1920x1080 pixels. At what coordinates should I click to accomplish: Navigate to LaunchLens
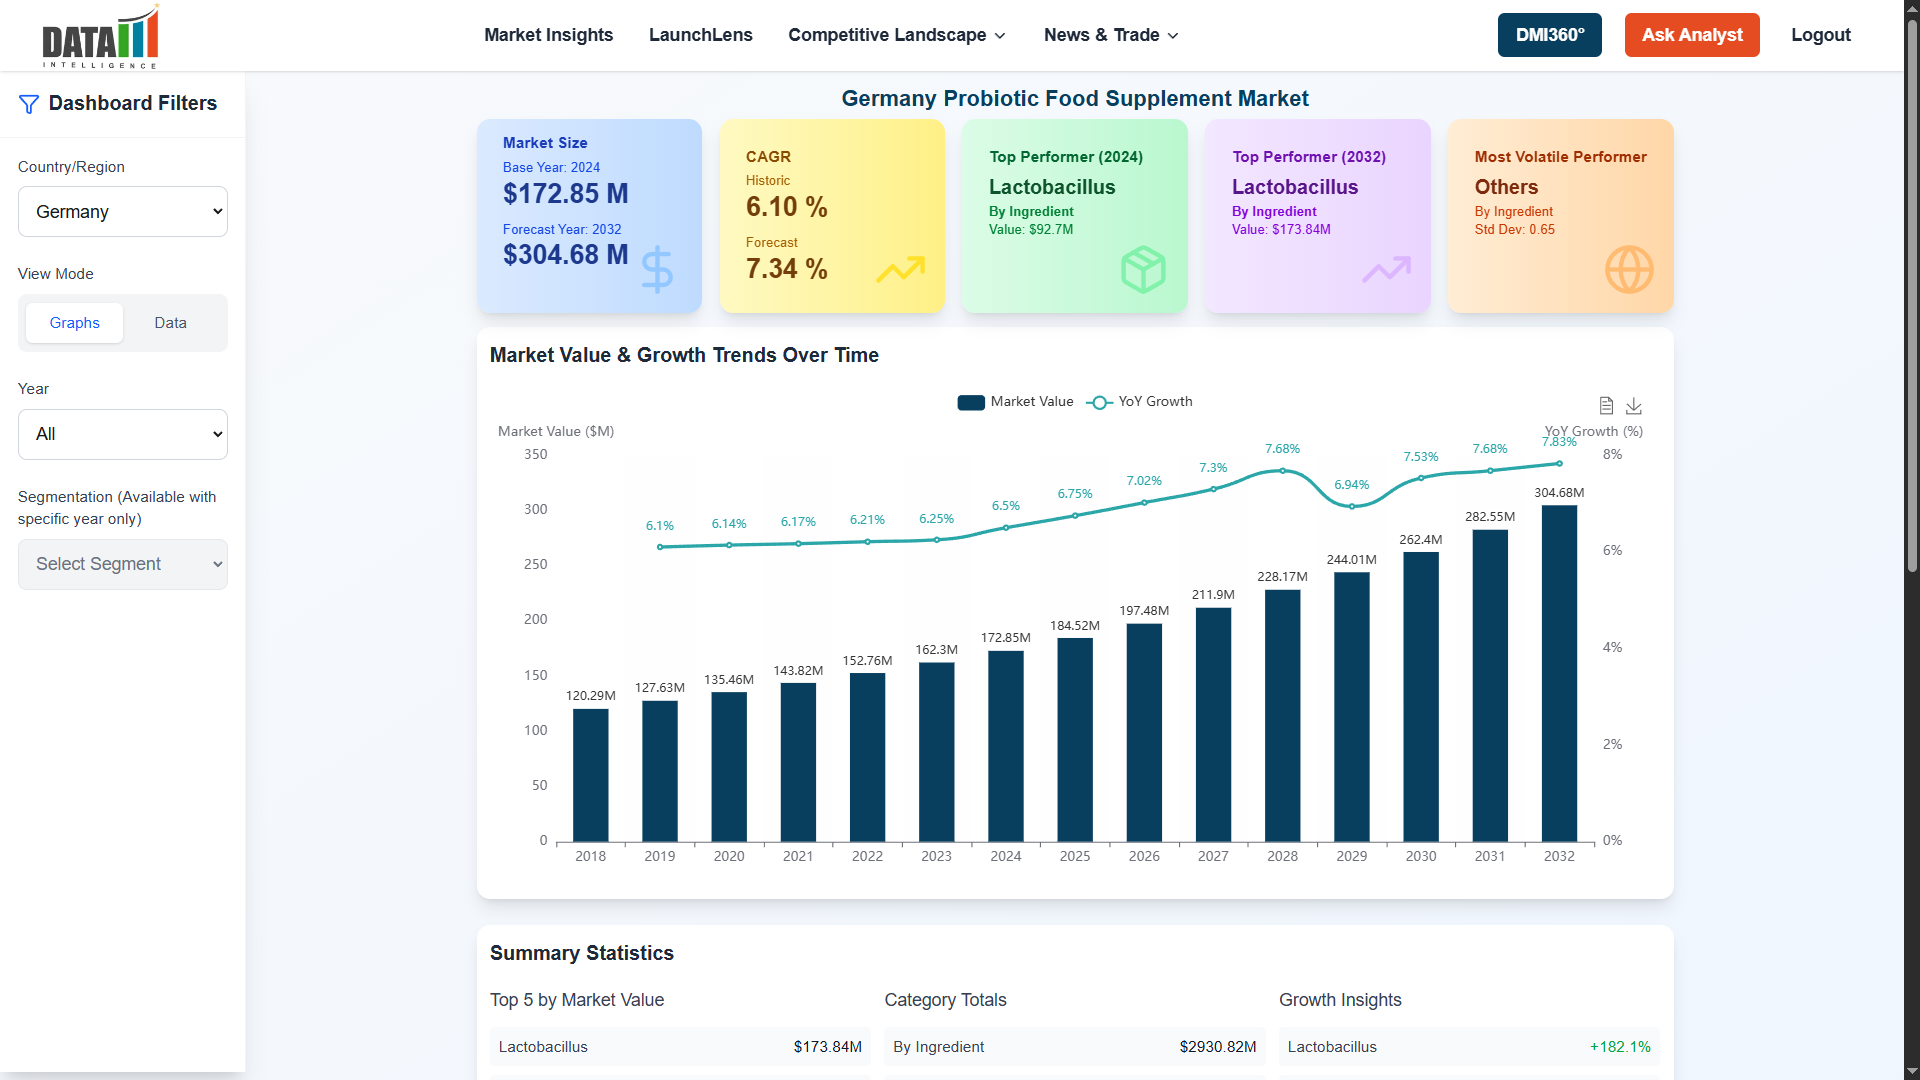tap(700, 35)
